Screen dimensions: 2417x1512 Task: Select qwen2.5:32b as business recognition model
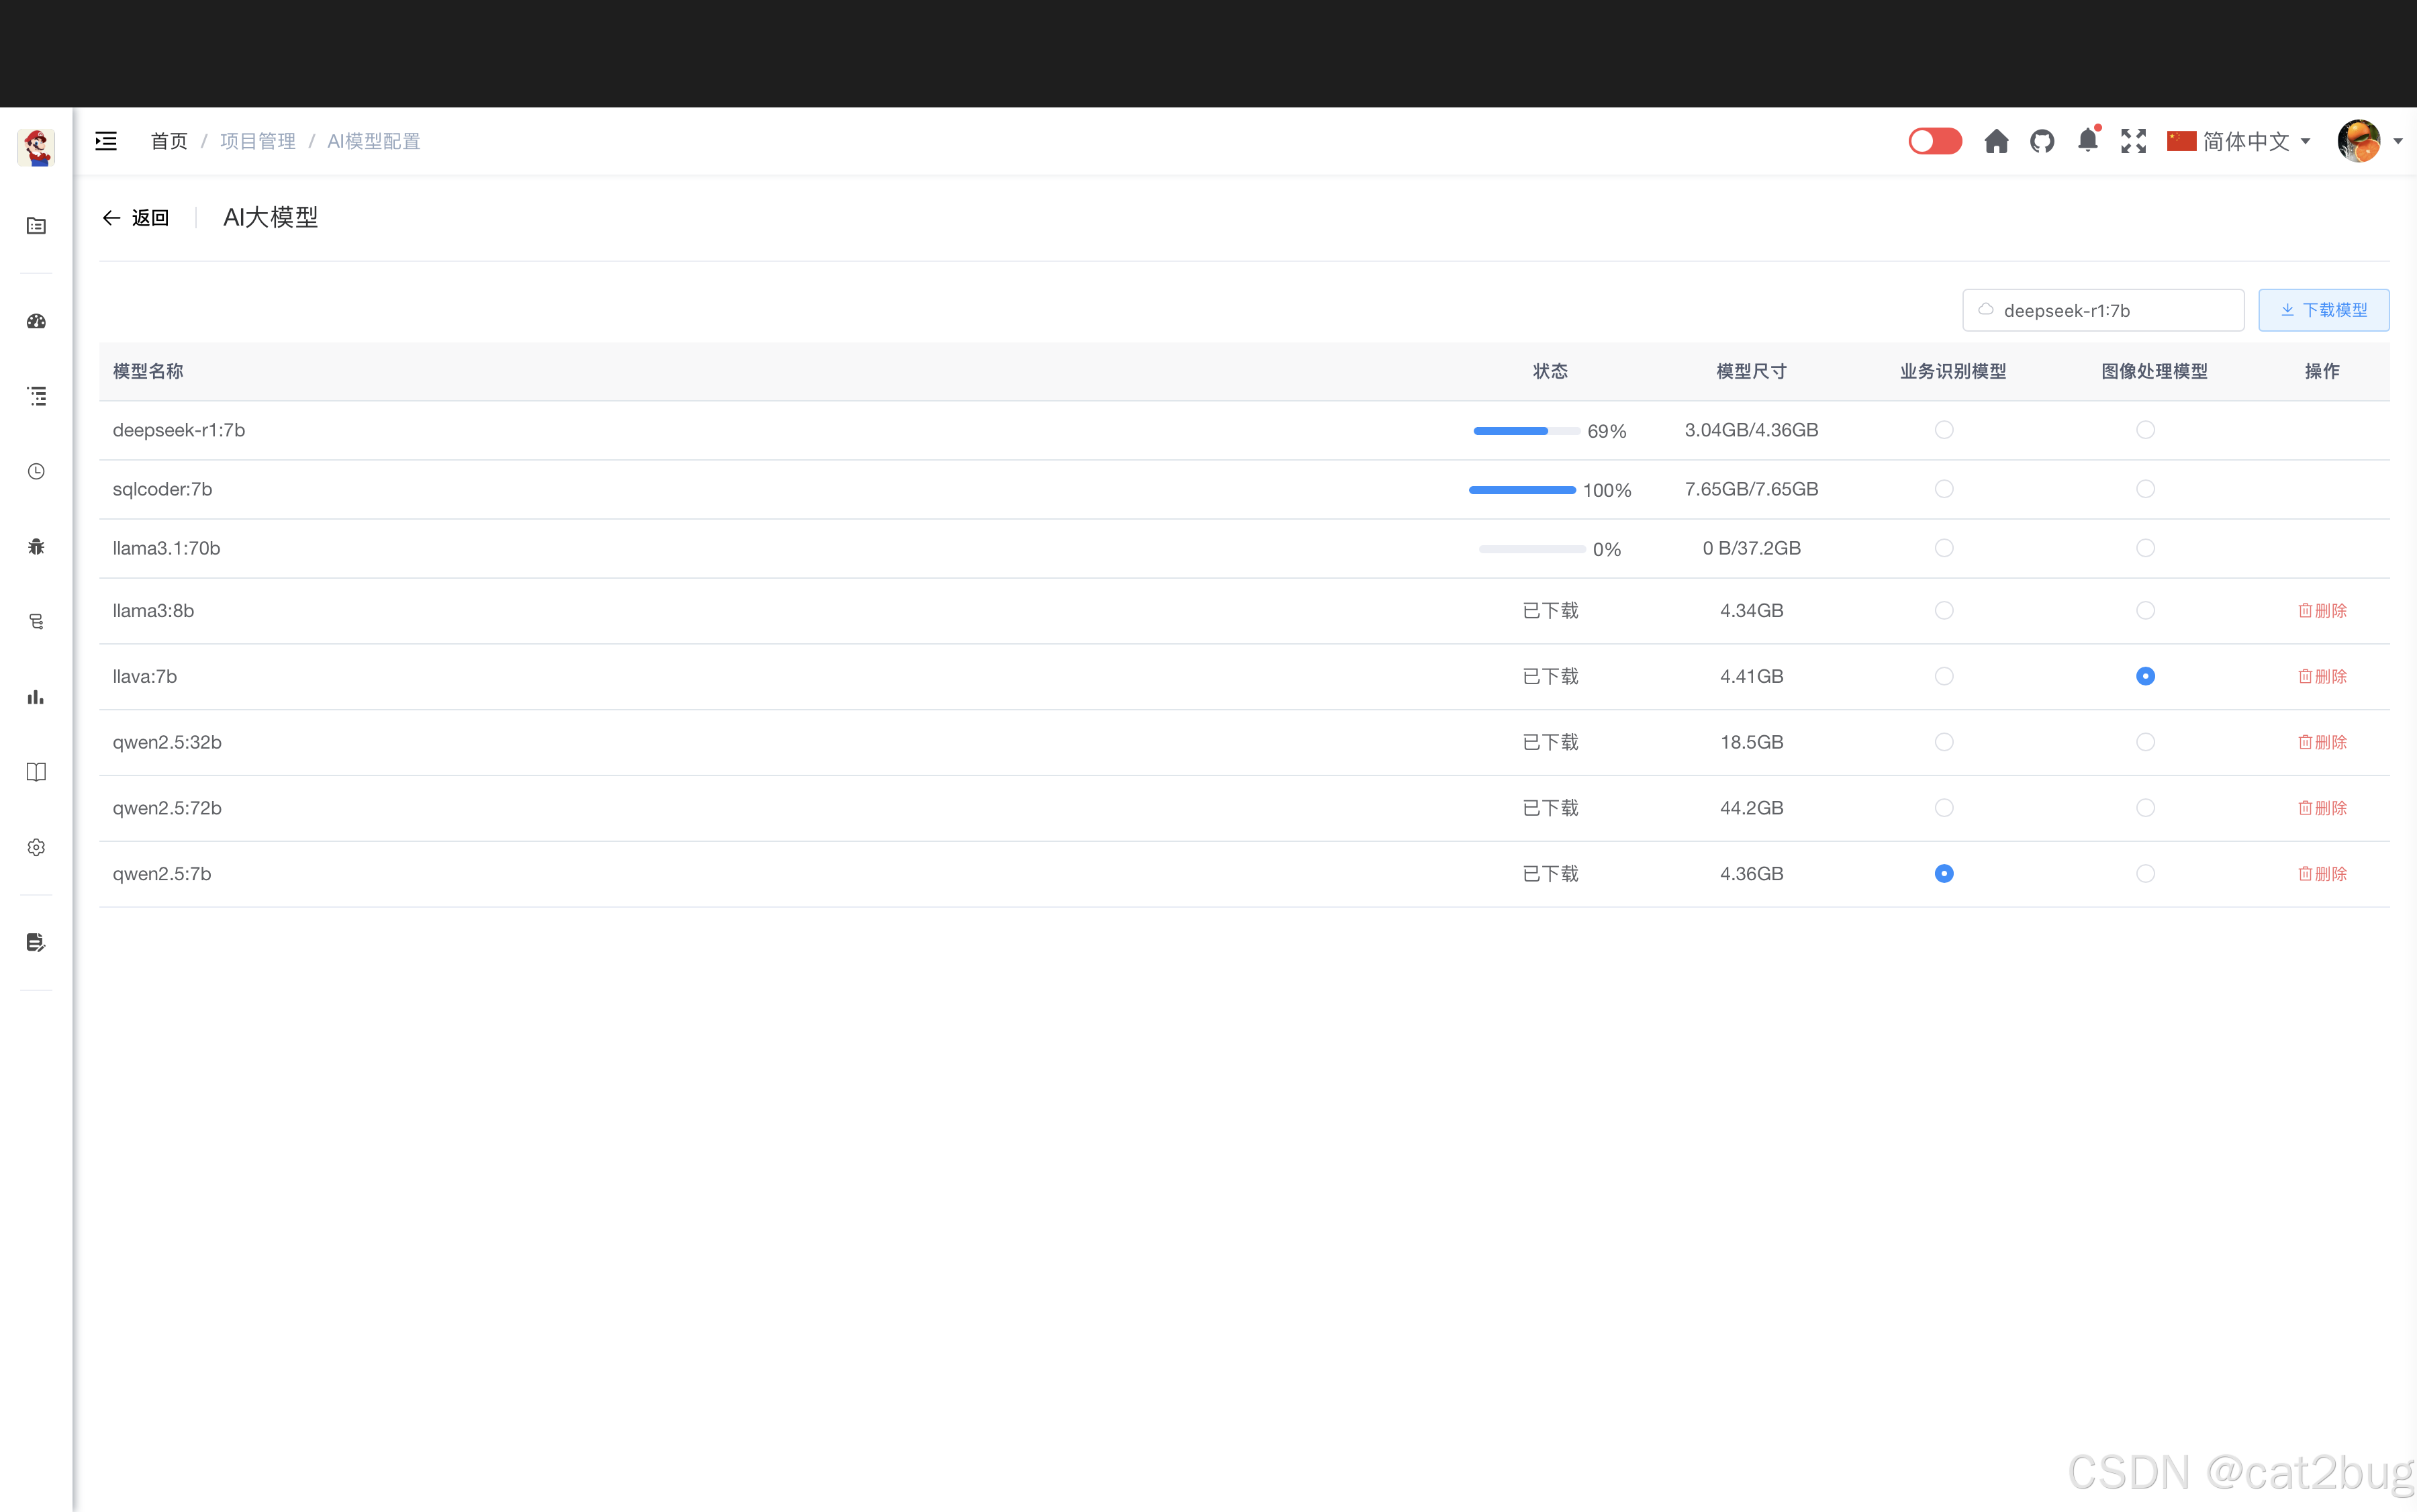1943,742
